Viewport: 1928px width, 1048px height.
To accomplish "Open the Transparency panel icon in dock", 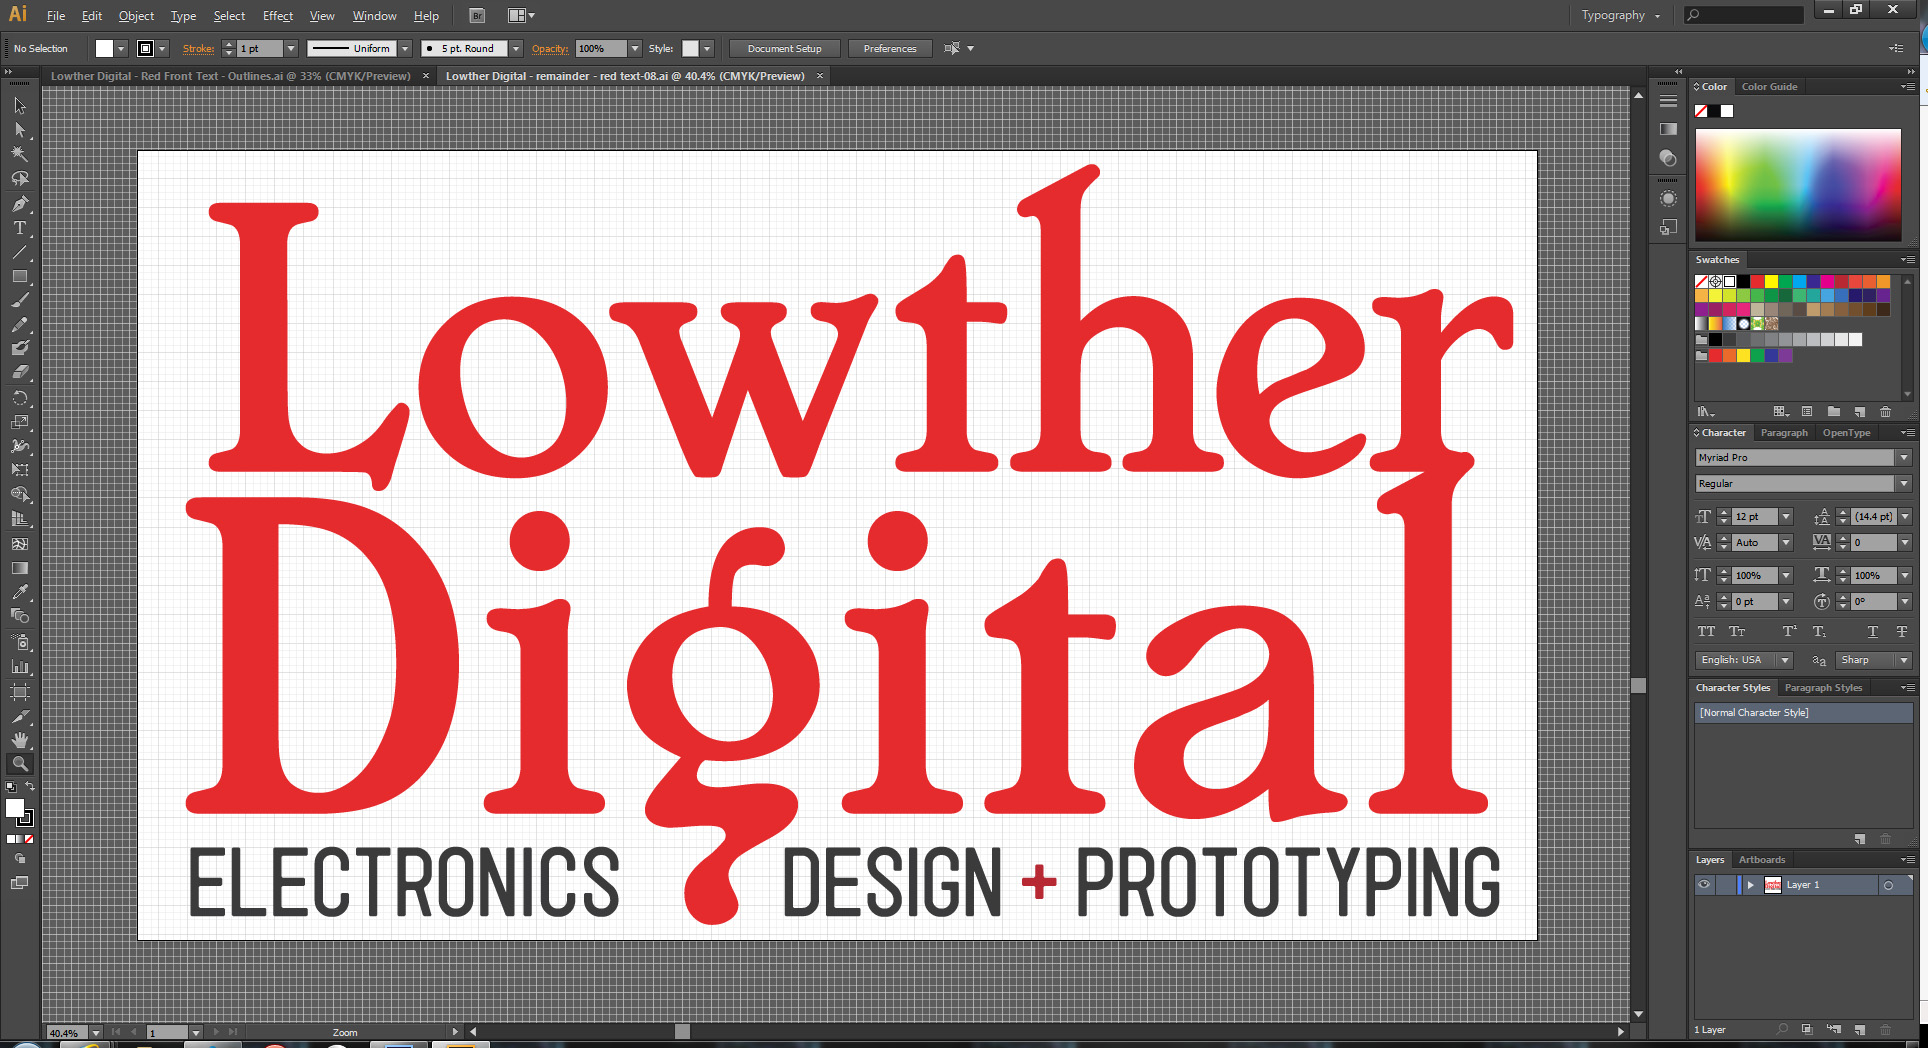I will click(1668, 158).
